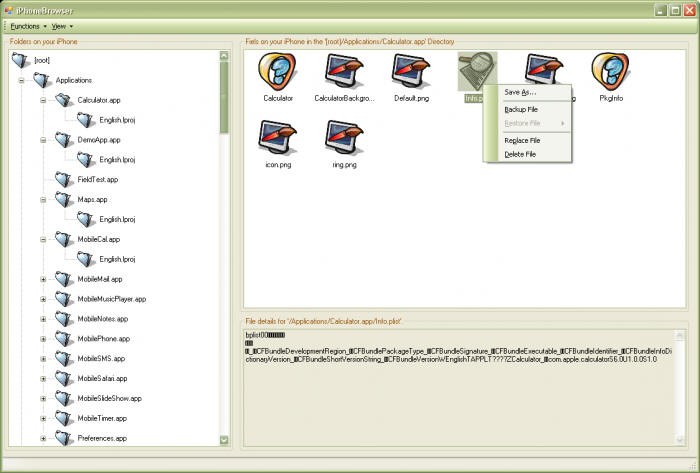Screen dimensions: 700x473
Task: Select the Default.png file icon
Action: click(411, 71)
